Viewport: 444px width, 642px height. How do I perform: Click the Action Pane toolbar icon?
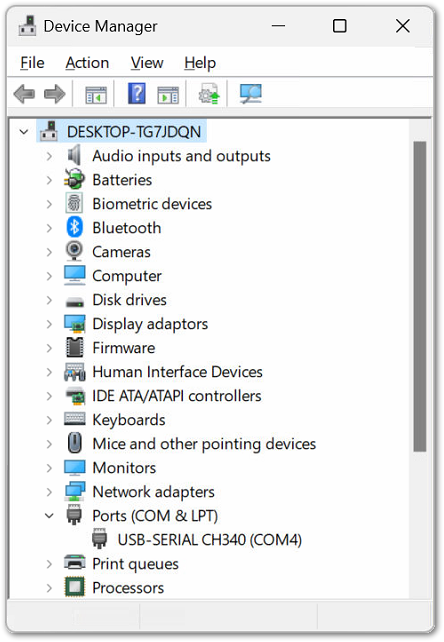[168, 95]
